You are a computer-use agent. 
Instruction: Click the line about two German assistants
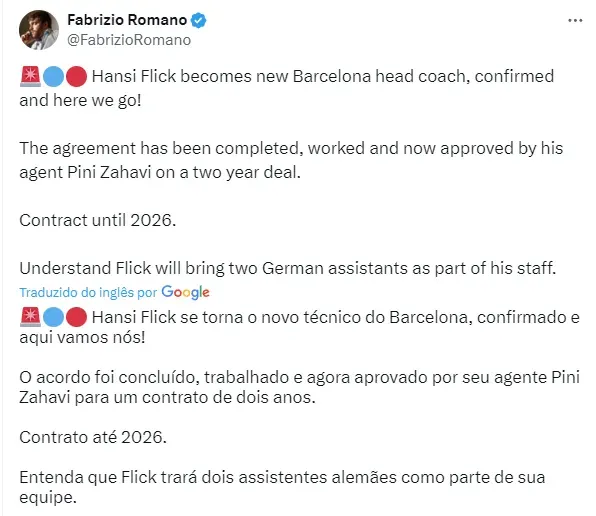pos(288,268)
